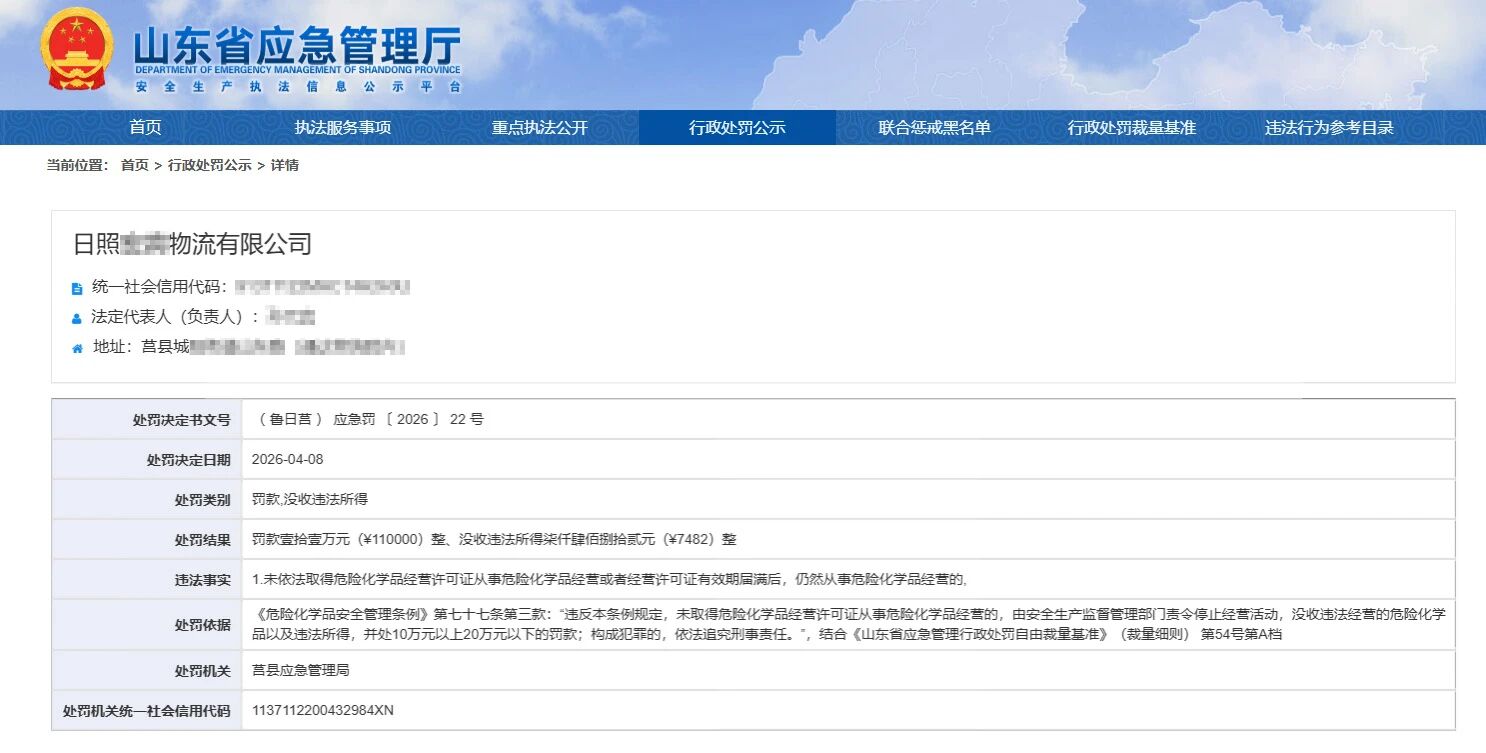Image resolution: width=1486 pixels, height=753 pixels.
Task: Click the 行政处罚公示 breadcrumb link
Action: tap(209, 166)
